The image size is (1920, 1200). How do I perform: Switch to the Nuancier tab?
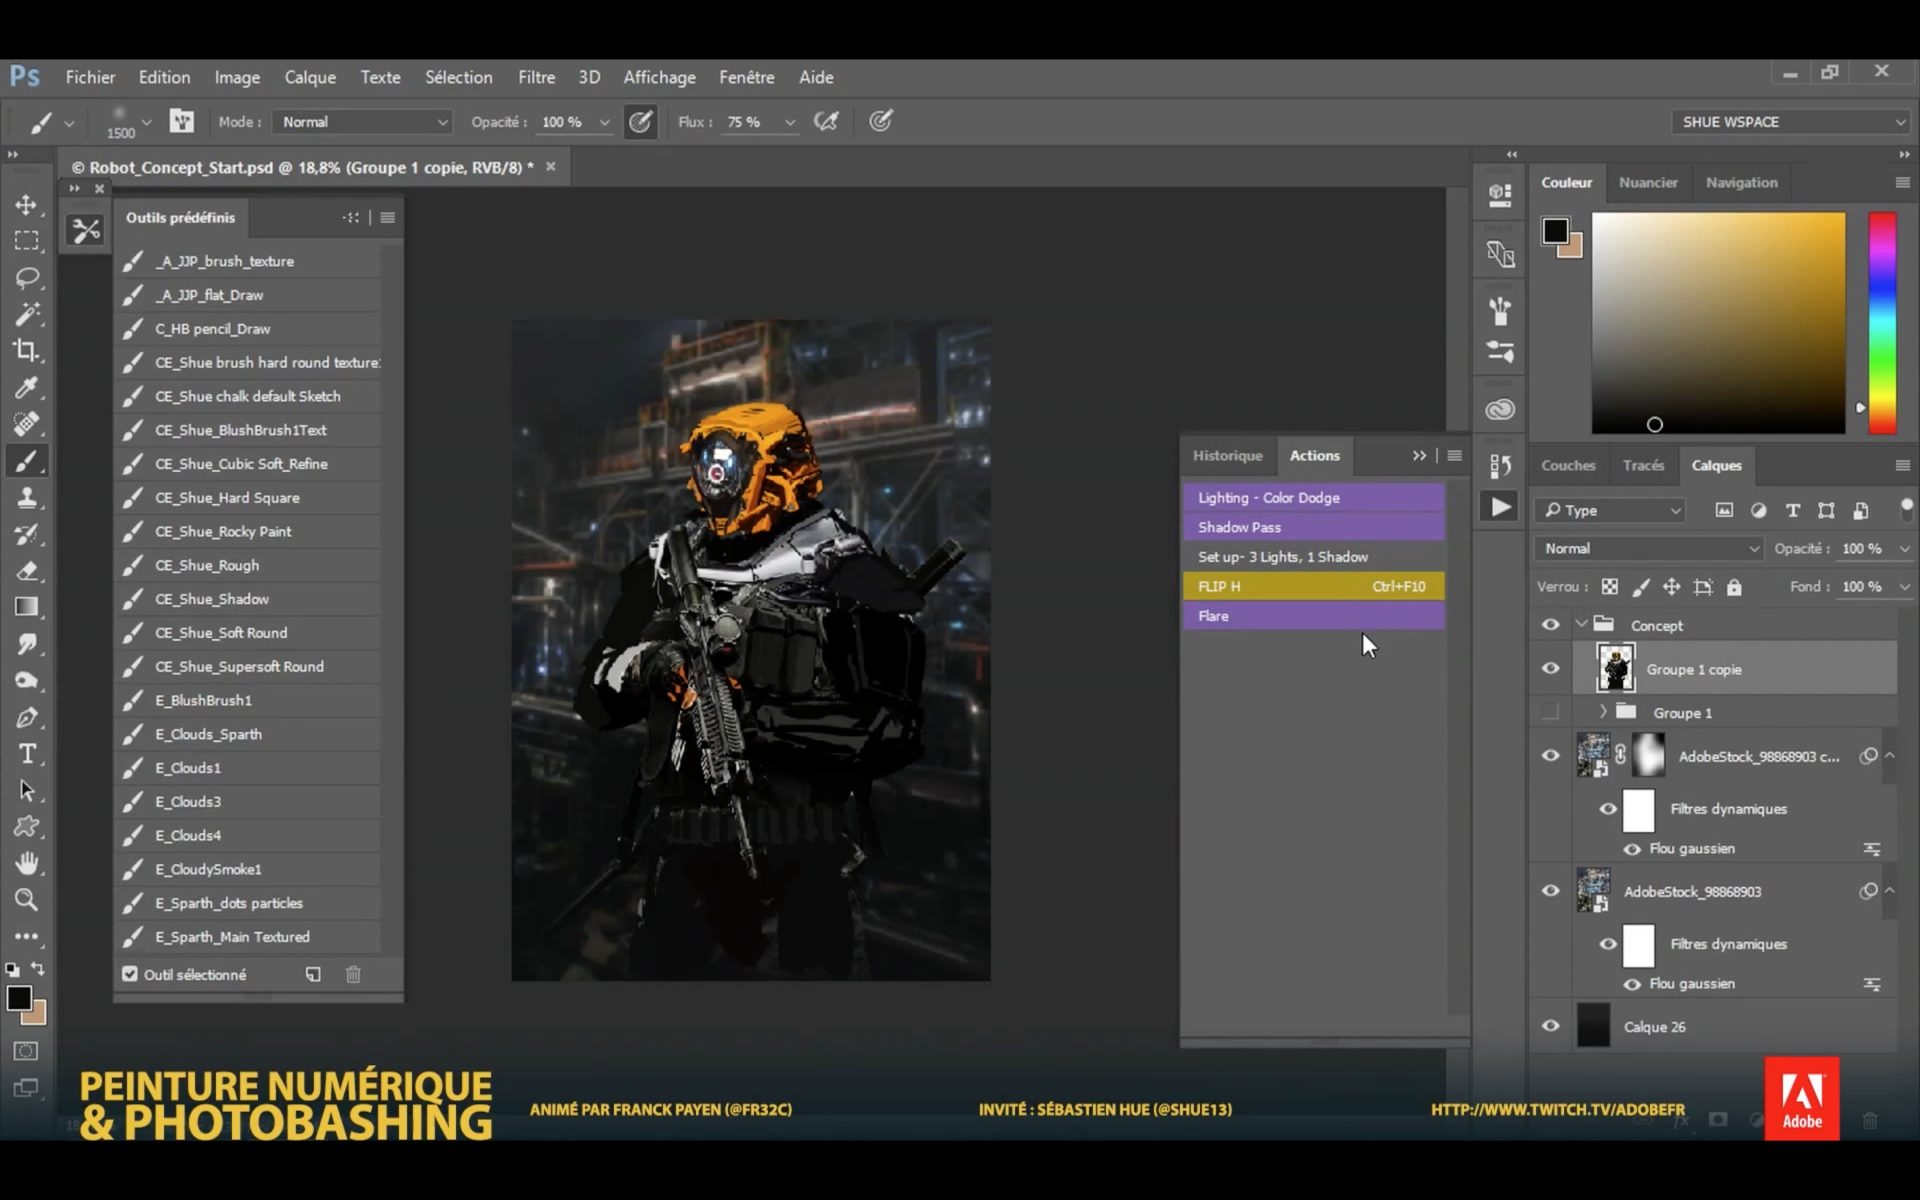[1648, 182]
